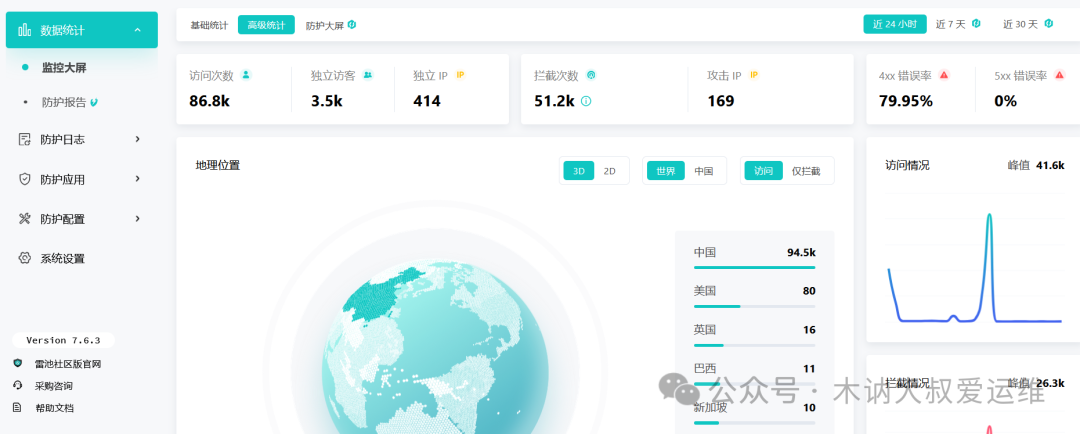
Task: Expand the 防护日志 menu chevron
Action: 138,139
